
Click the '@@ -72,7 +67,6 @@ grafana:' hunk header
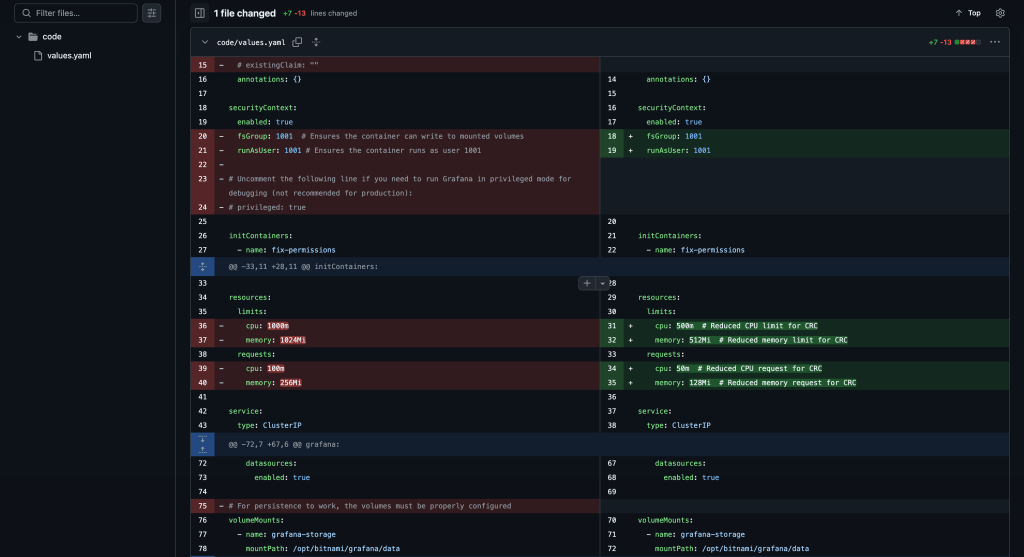pyautogui.click(x=284, y=445)
